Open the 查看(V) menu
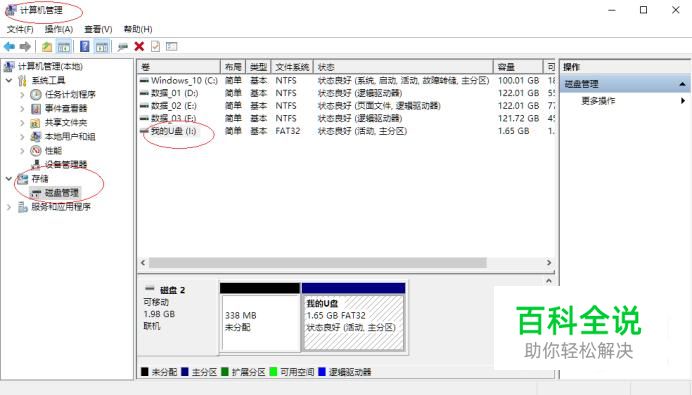This screenshot has height=395, width=692. (98, 29)
